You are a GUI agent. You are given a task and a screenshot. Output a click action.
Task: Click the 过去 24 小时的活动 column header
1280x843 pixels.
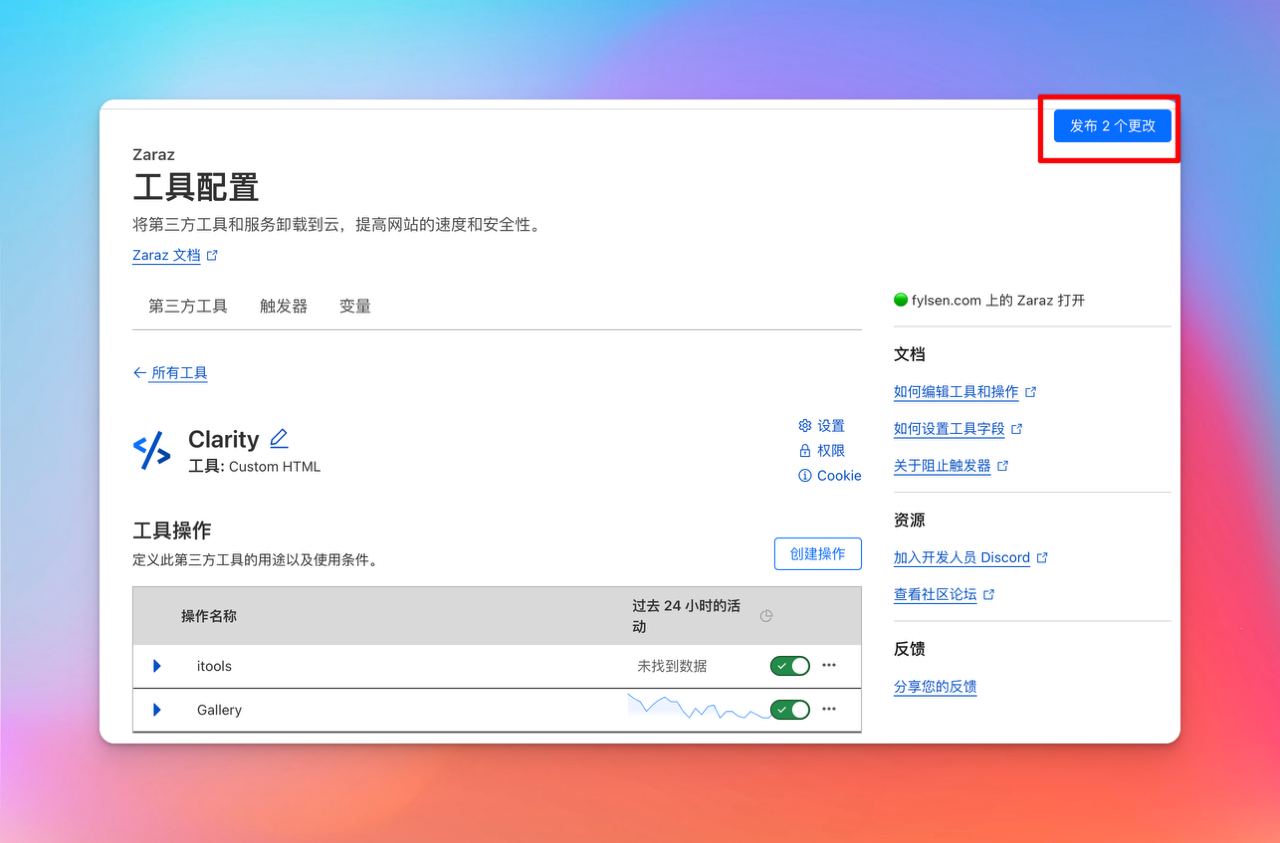pos(686,616)
